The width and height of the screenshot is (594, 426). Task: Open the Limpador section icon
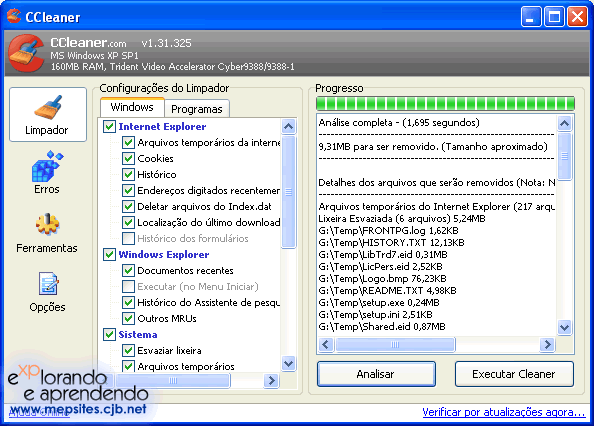[48, 114]
